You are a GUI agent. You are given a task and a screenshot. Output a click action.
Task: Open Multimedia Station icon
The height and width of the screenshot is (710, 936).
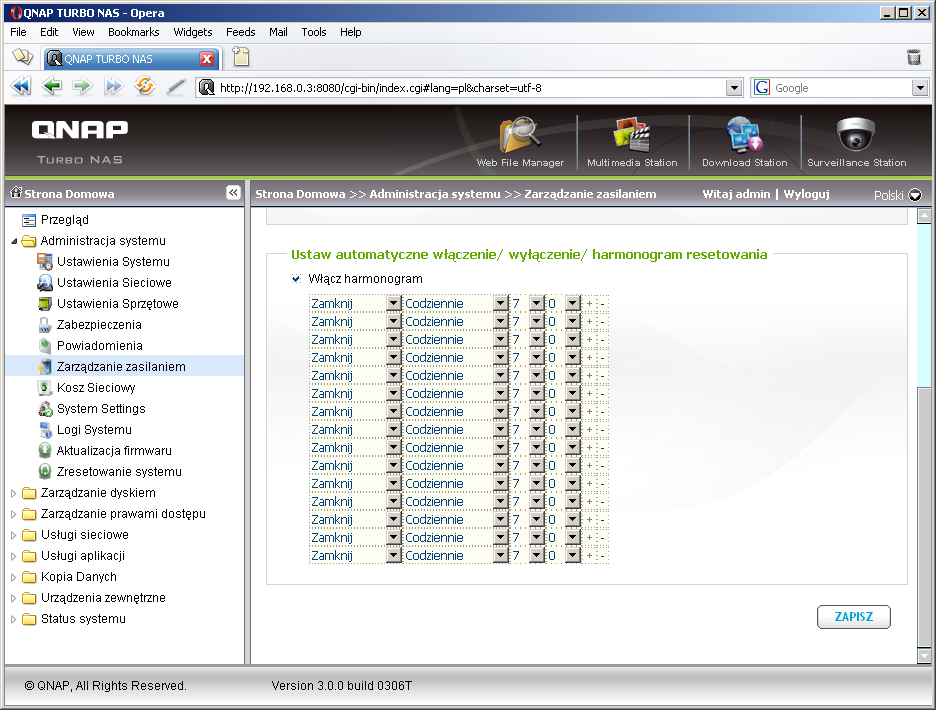point(632,134)
